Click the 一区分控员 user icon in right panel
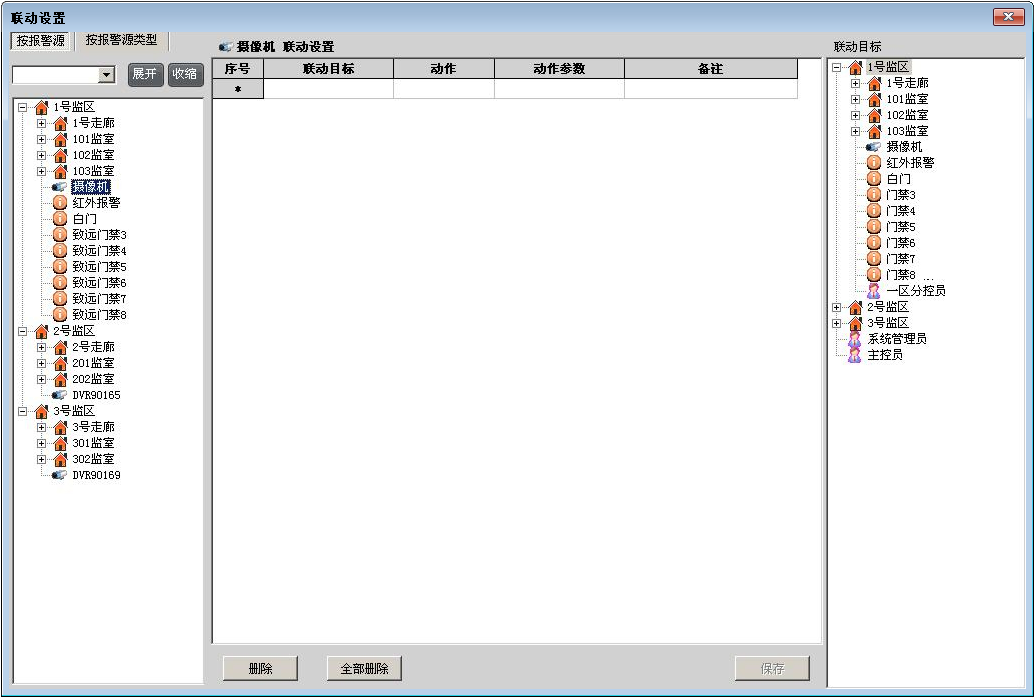The image size is (1035, 698). click(874, 291)
